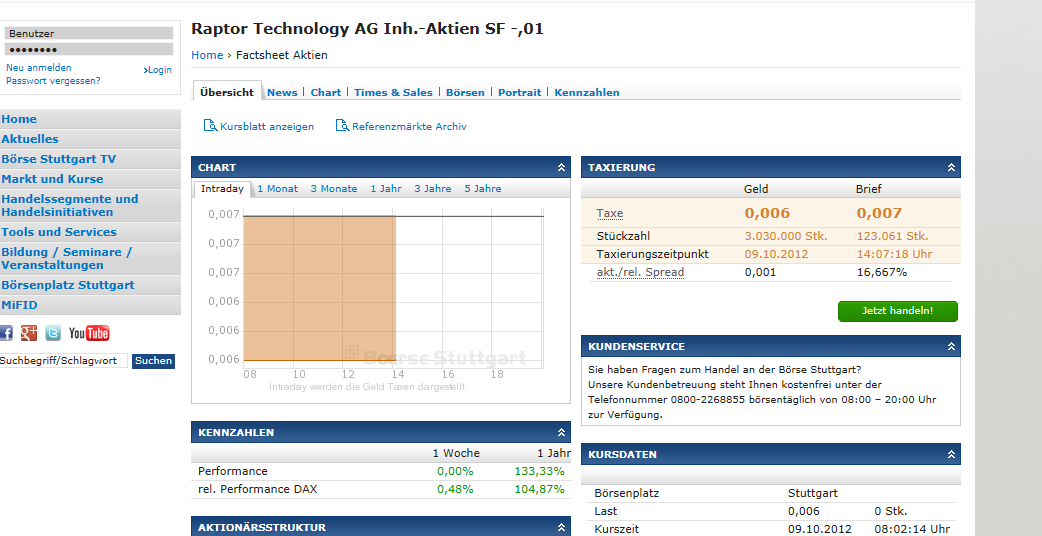This screenshot has height=536, width=1042.
Task: Select the Intraday chart range
Action: (223, 189)
